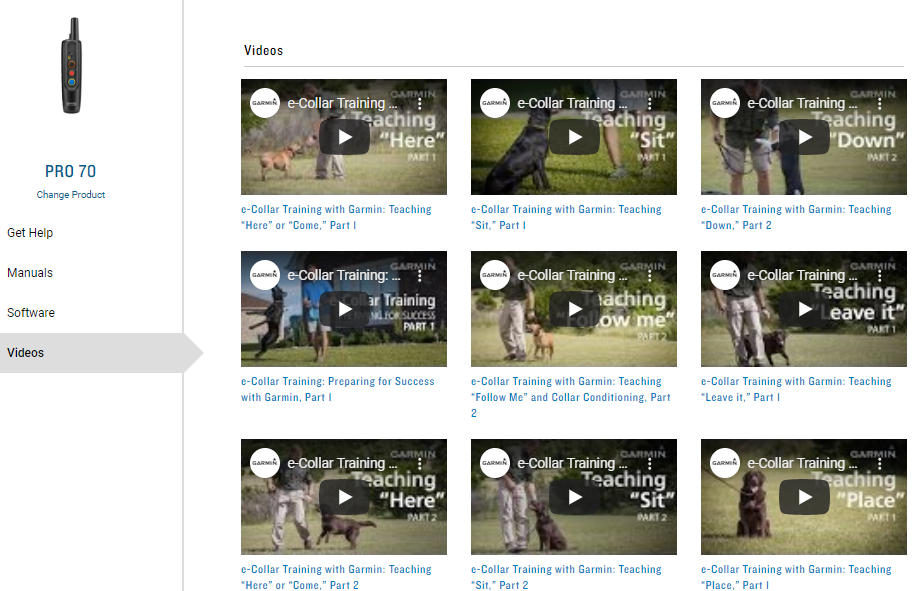The image size is (916, 591).
Task: Open link Teaching "Down," Part 2
Action: [796, 217]
